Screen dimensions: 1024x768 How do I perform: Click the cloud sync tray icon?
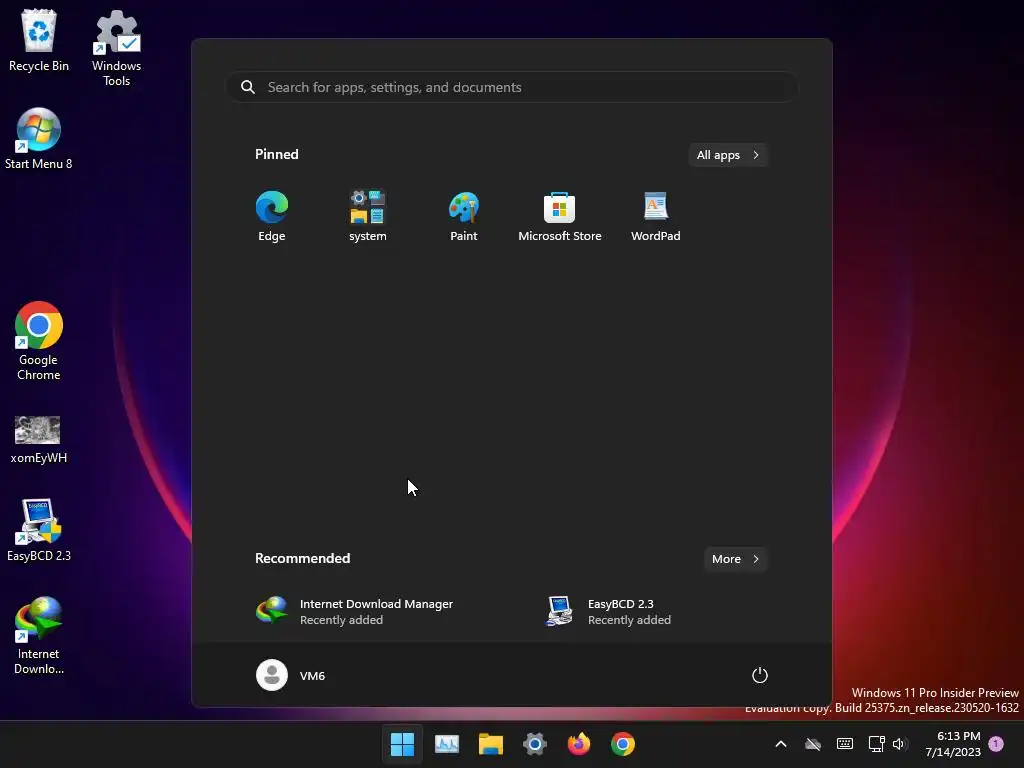812,744
